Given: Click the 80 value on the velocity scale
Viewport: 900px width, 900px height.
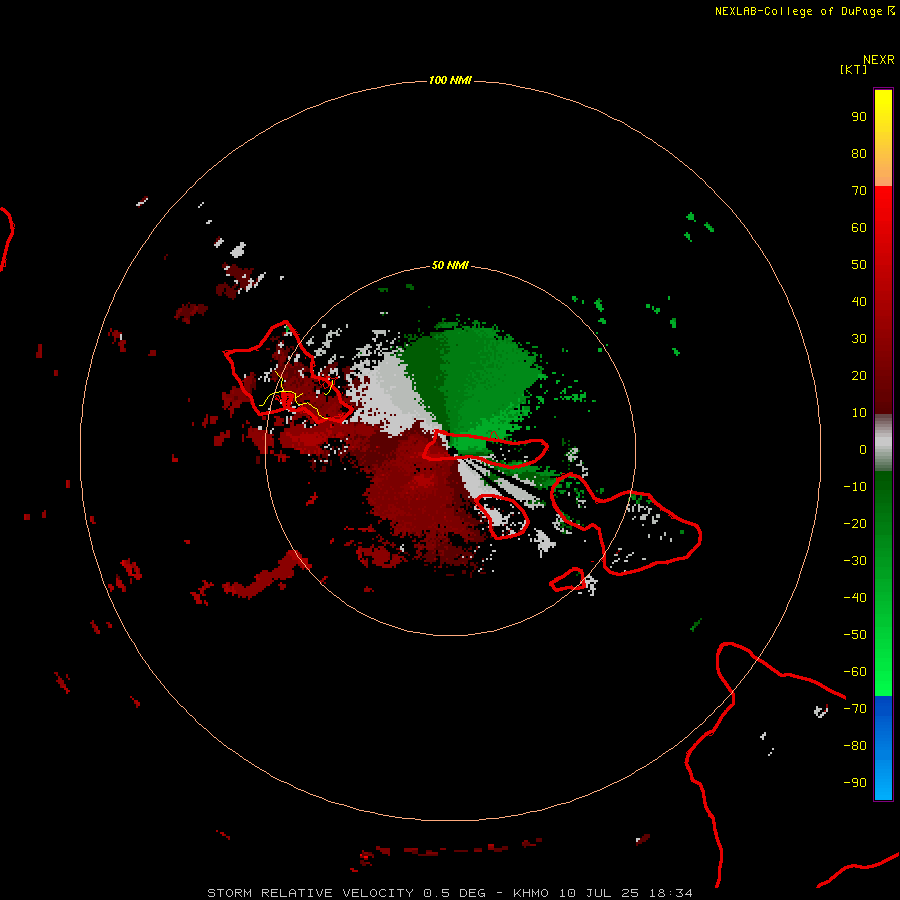Looking at the screenshot, I should point(859,154).
